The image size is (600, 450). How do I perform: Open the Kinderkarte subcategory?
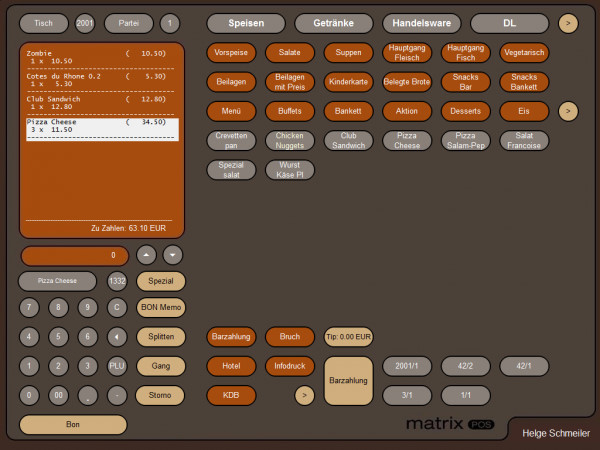point(348,82)
